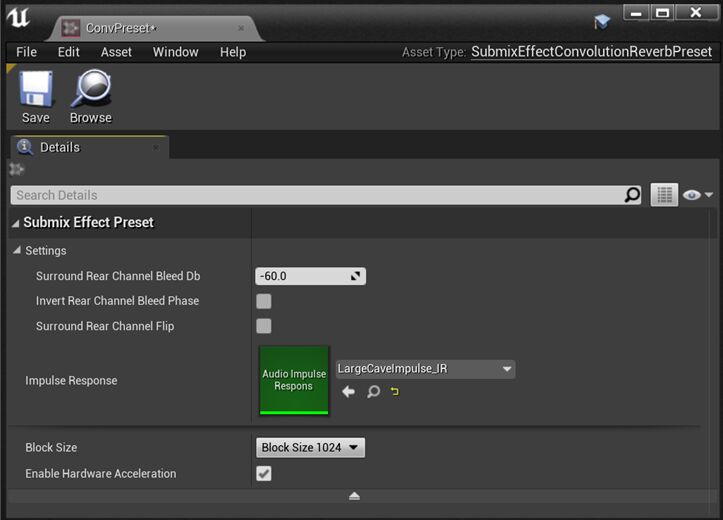Browse to impulse response asset magnifier icon

click(373, 392)
